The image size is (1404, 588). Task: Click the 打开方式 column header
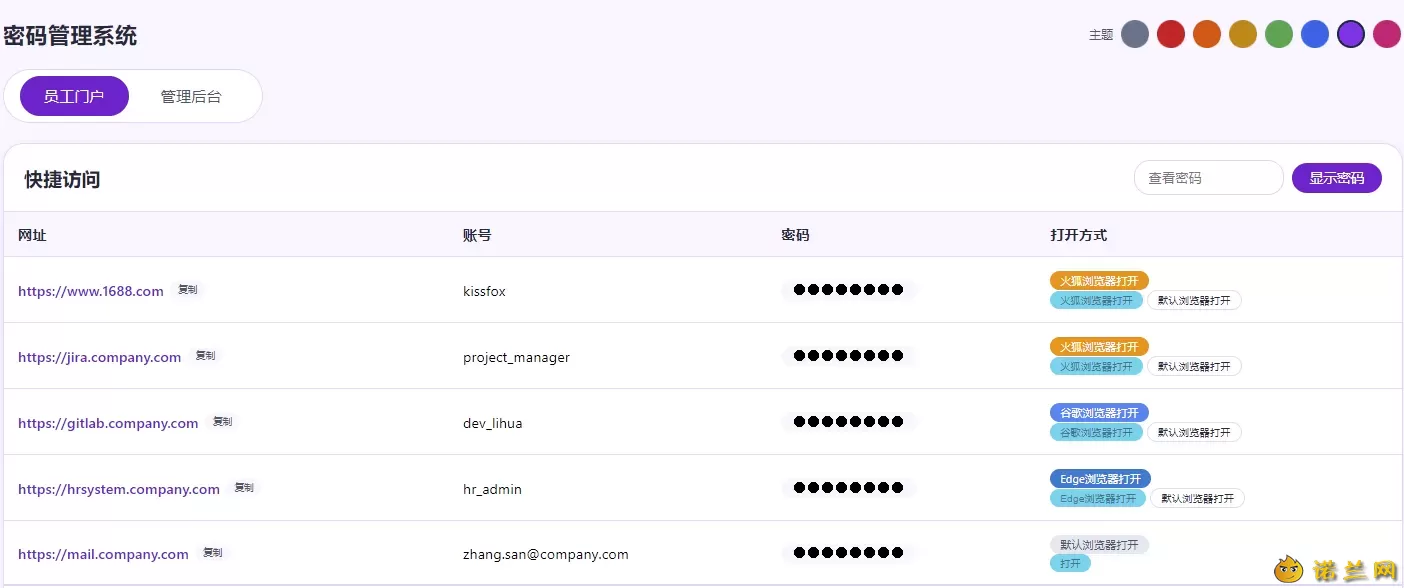coord(1078,235)
